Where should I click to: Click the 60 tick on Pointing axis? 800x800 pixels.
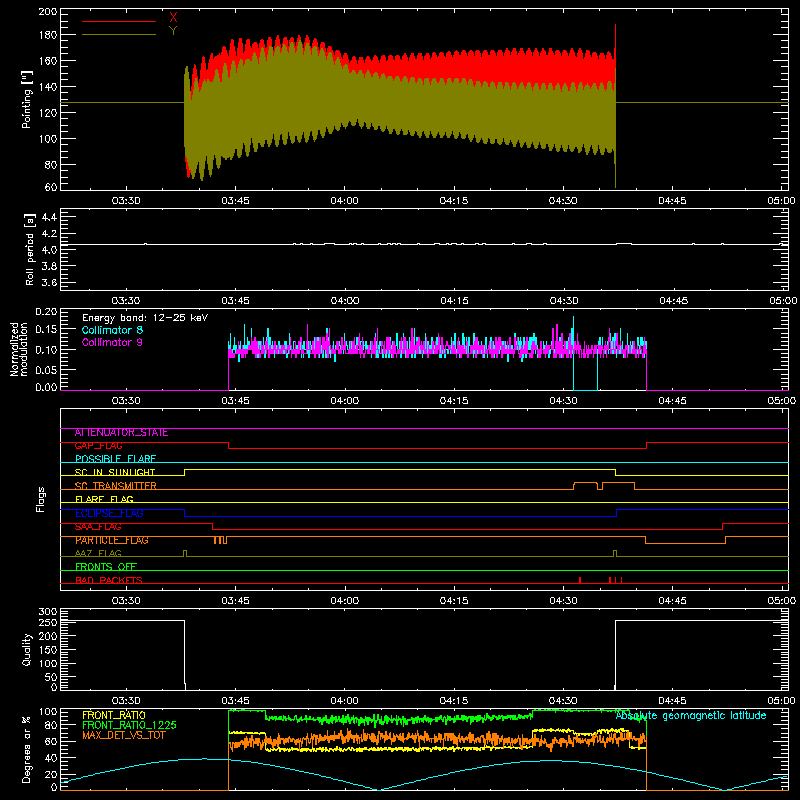point(51,187)
